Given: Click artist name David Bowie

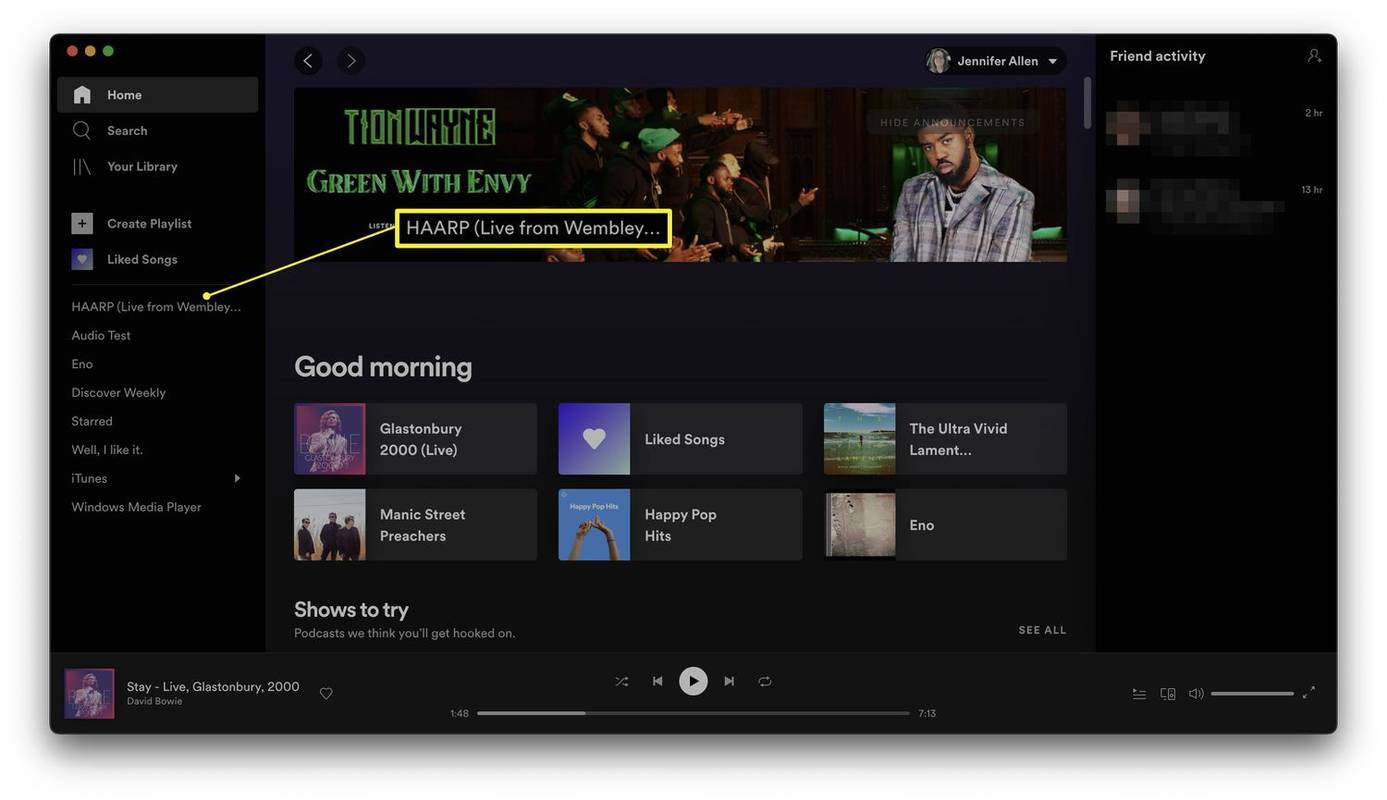Looking at the screenshot, I should click(x=154, y=702).
